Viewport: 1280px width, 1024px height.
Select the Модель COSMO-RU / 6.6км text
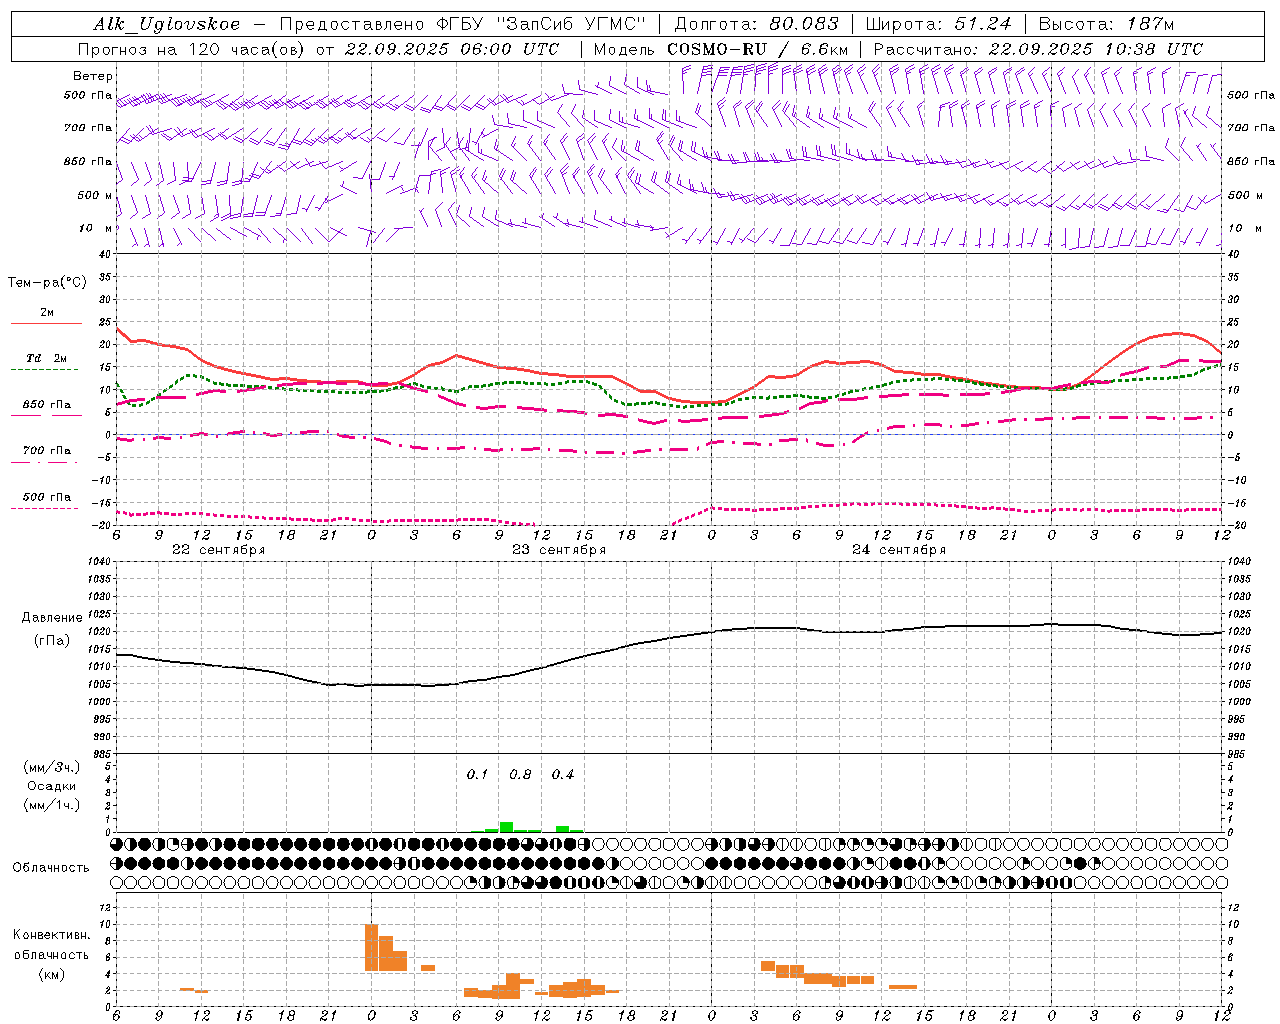[721, 49]
